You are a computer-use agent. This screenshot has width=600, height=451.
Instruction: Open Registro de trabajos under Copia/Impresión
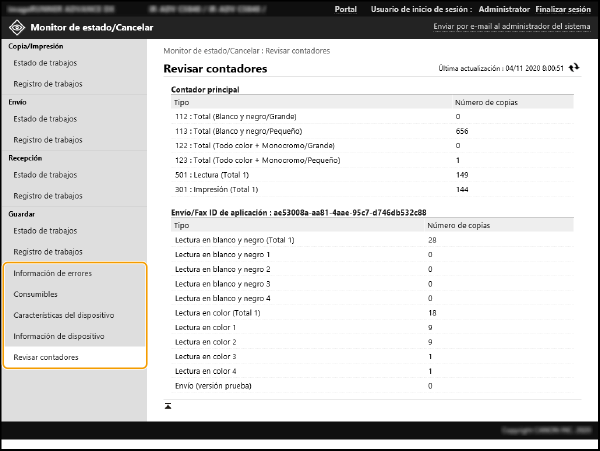(x=47, y=84)
